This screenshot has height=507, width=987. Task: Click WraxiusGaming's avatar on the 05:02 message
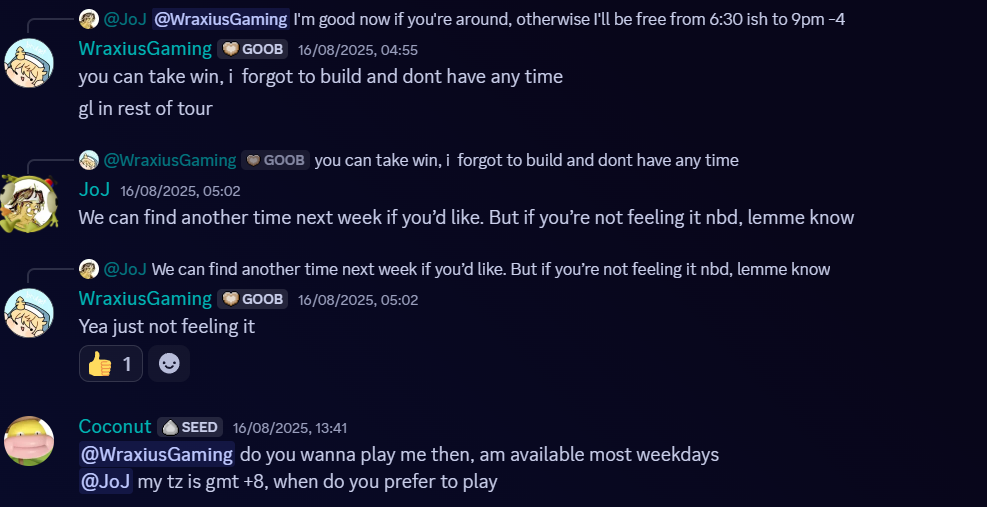[29, 313]
